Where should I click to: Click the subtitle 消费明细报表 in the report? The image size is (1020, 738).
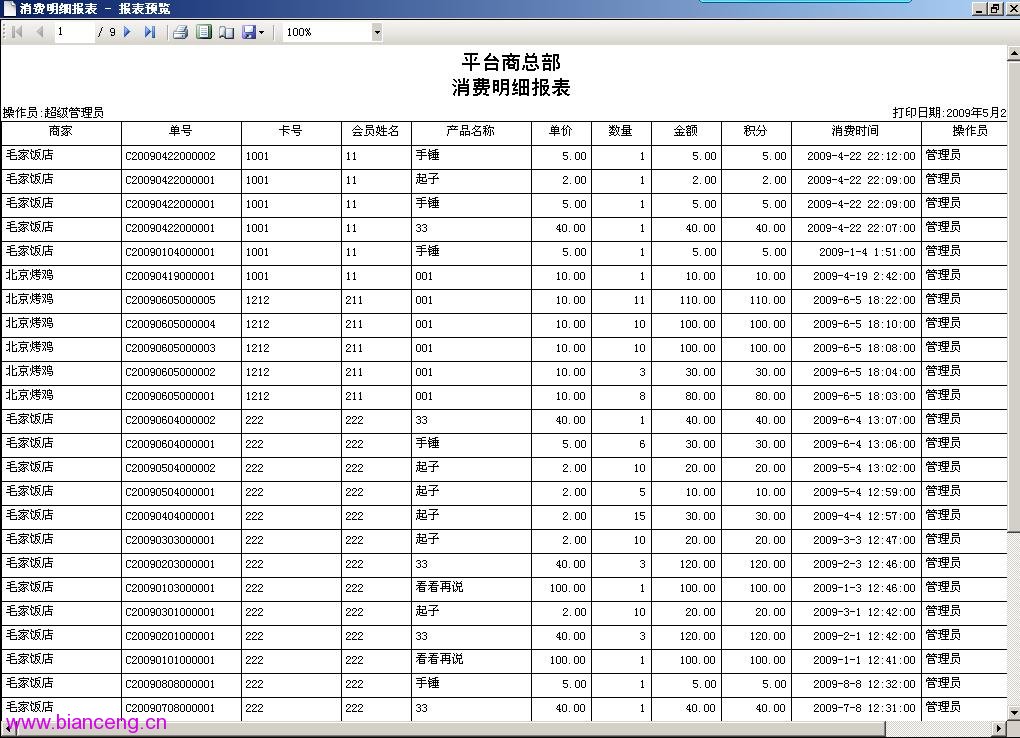(x=511, y=88)
